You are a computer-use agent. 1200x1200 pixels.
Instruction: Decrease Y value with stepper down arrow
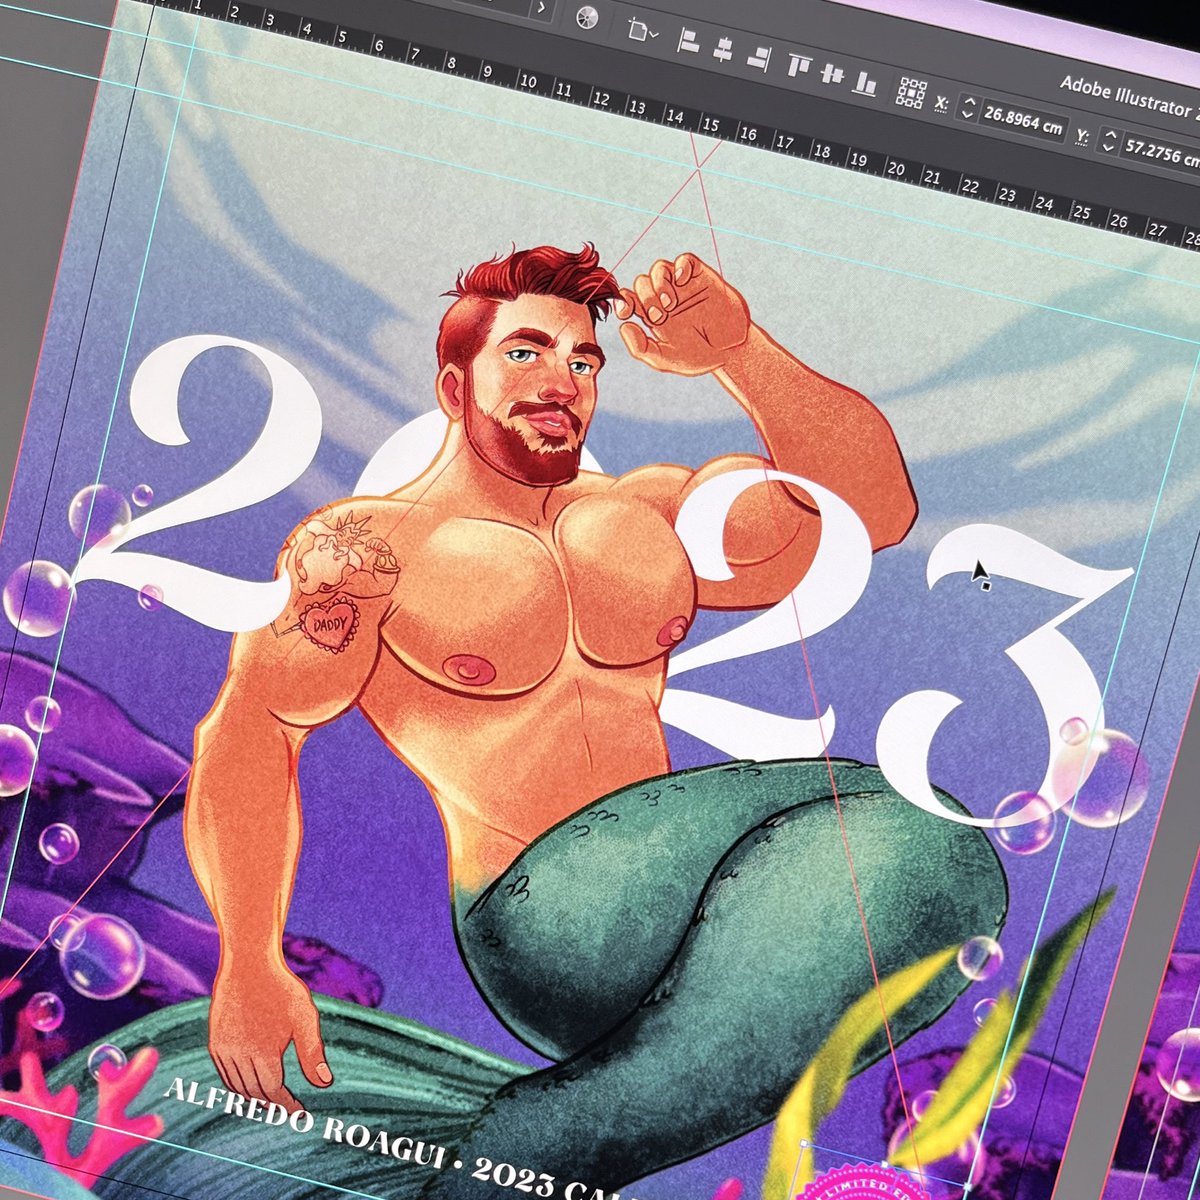[x=1106, y=149]
